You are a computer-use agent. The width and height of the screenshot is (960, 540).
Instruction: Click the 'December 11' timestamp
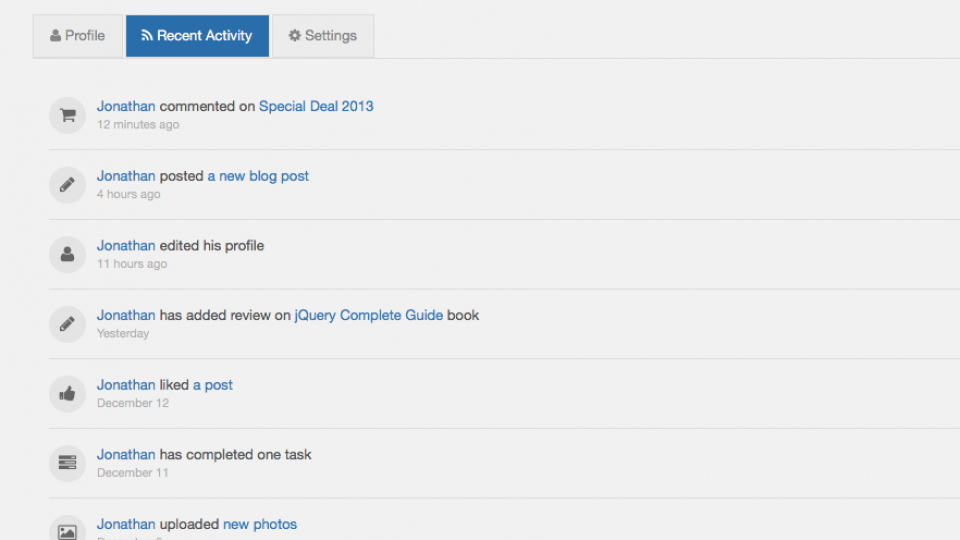133,473
